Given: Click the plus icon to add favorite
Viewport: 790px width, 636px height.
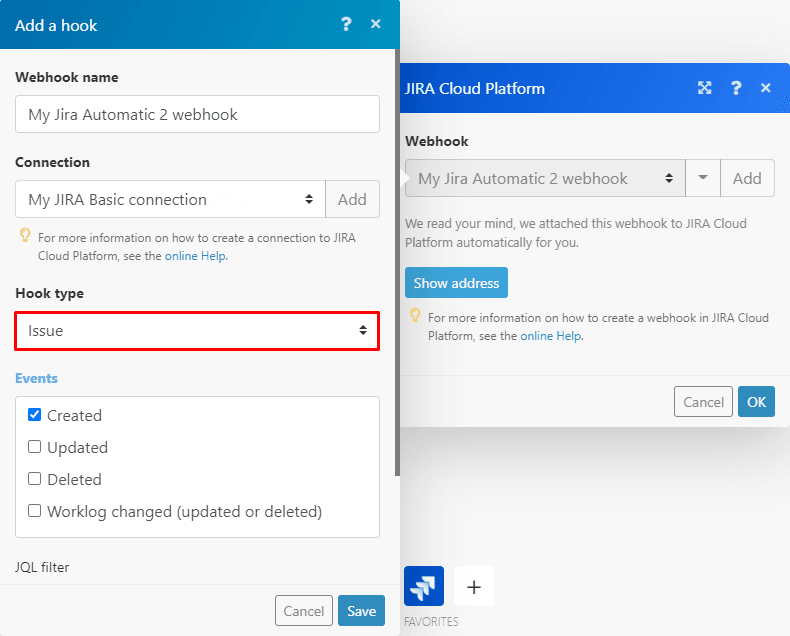Looking at the screenshot, I should [474, 586].
